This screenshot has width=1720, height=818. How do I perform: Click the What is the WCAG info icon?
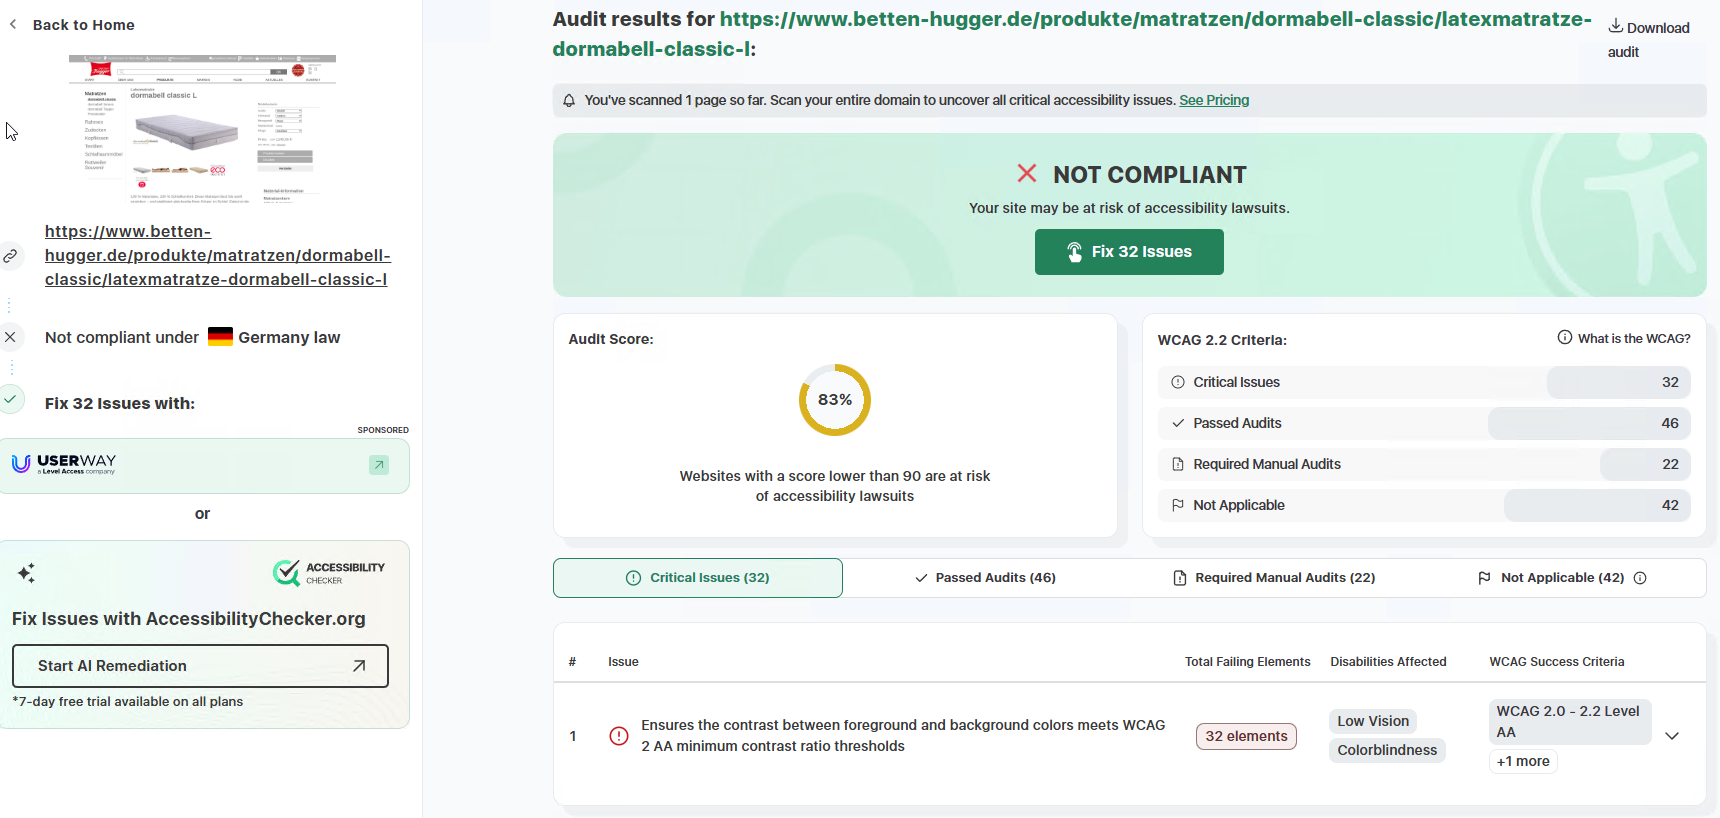click(x=1565, y=338)
